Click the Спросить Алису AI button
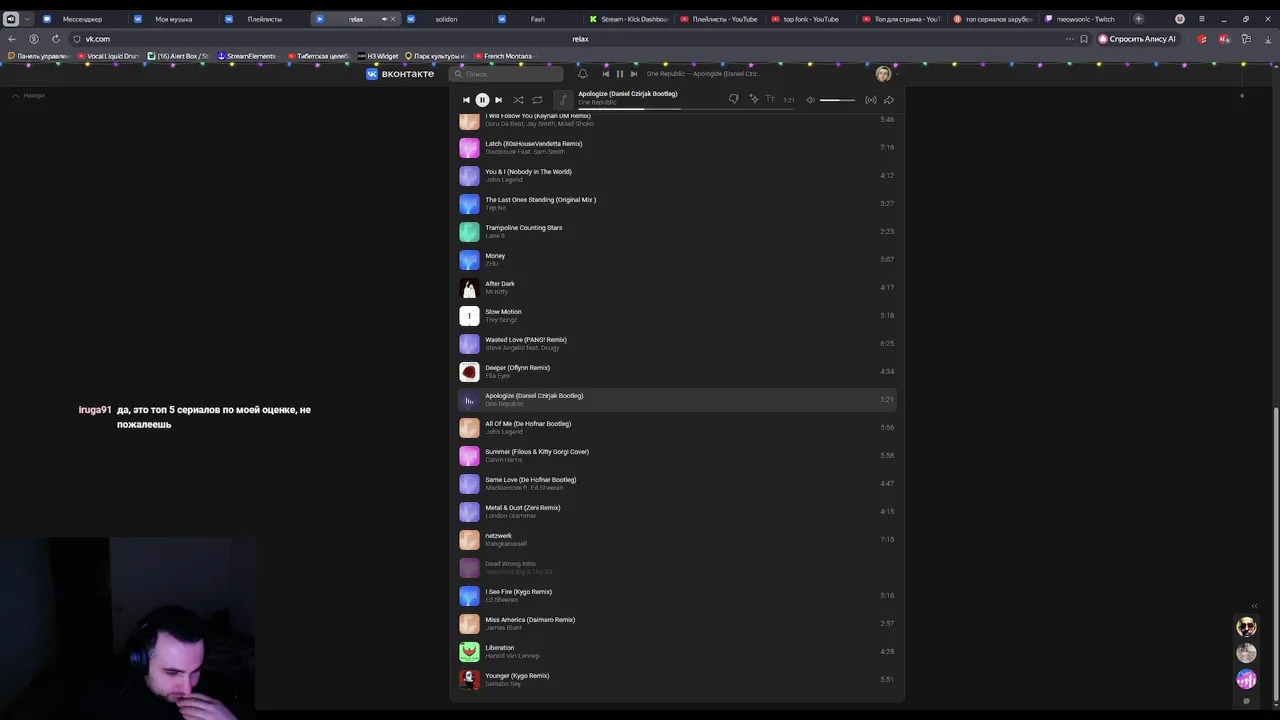Viewport: 1280px width, 720px height. [x=1137, y=39]
